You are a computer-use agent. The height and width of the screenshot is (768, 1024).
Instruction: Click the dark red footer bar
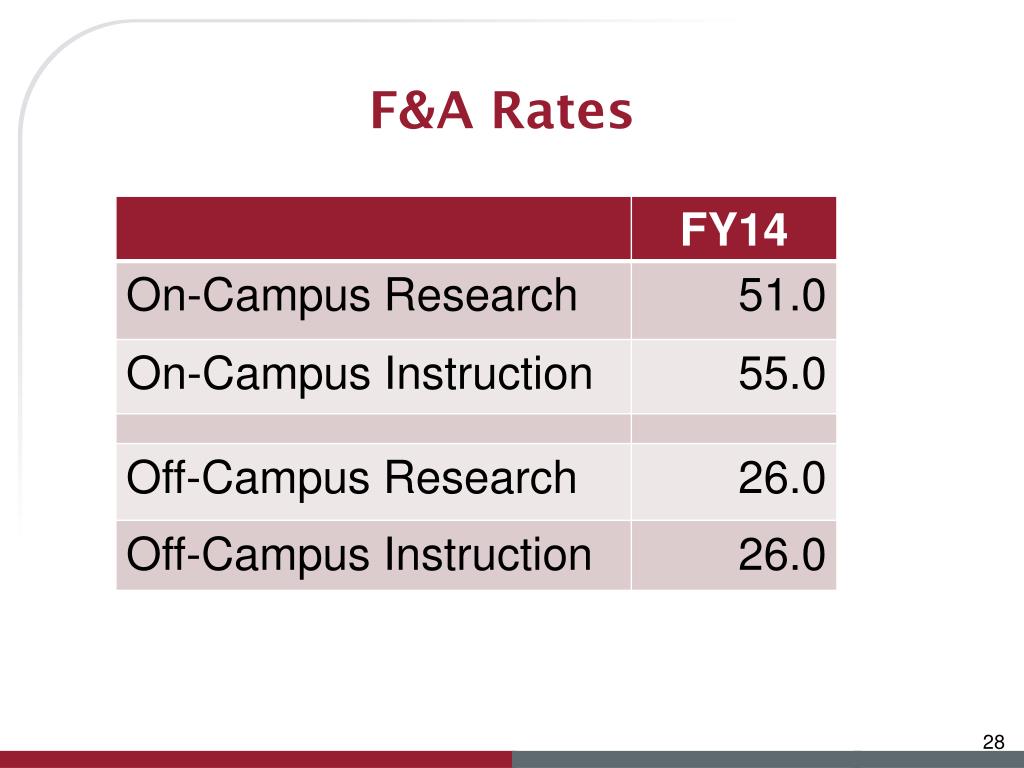(256, 760)
